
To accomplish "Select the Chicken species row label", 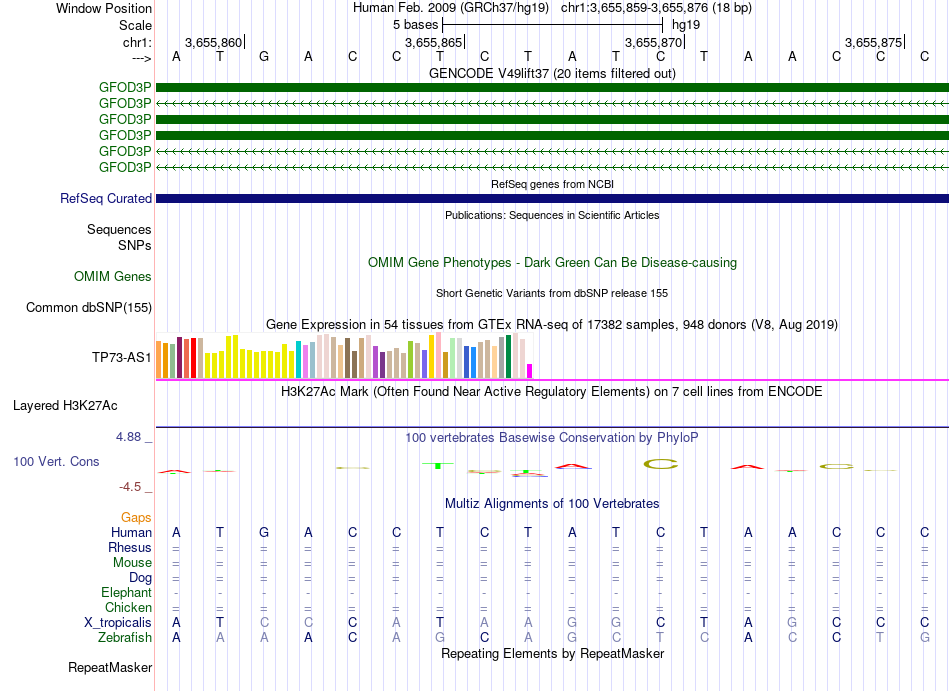I will pyautogui.click(x=128, y=607).
